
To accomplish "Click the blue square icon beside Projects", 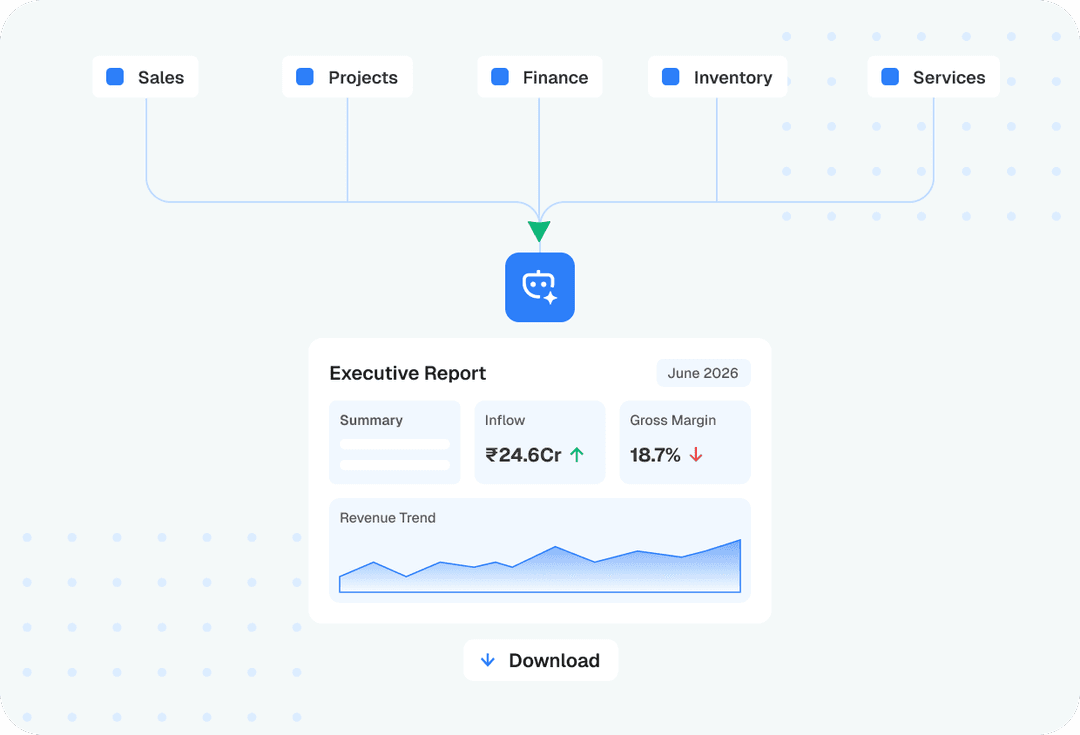I will 305,76.
